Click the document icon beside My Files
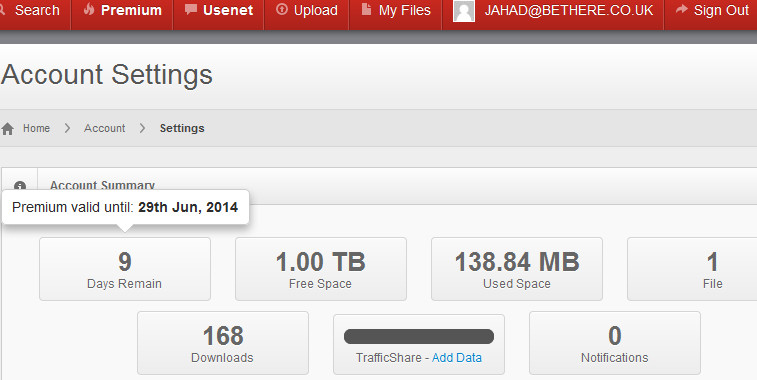757x380 pixels. 366,9
